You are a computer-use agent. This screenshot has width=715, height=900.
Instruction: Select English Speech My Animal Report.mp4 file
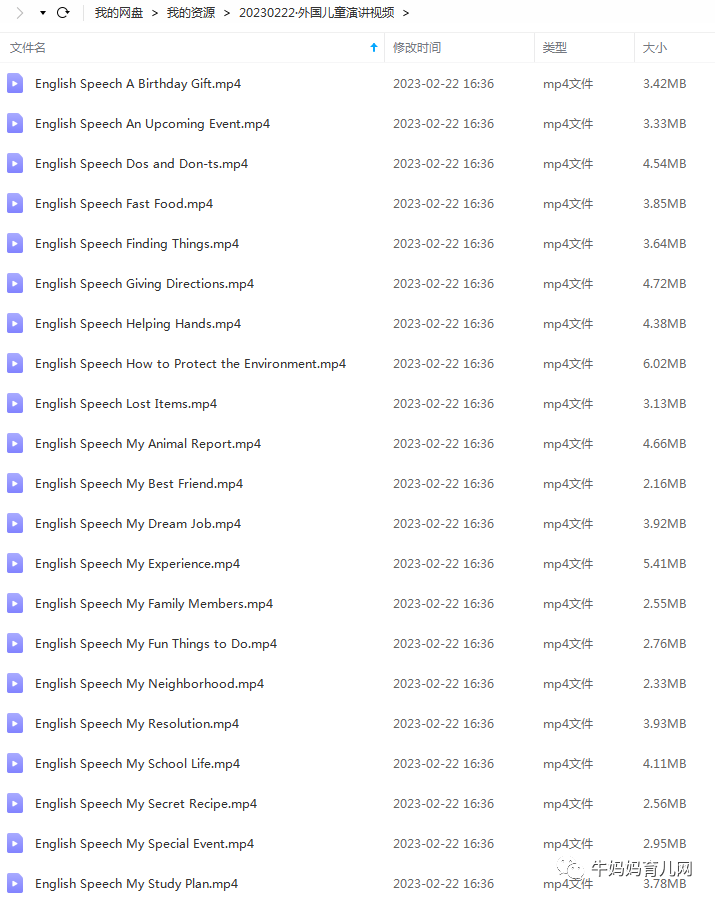(148, 444)
